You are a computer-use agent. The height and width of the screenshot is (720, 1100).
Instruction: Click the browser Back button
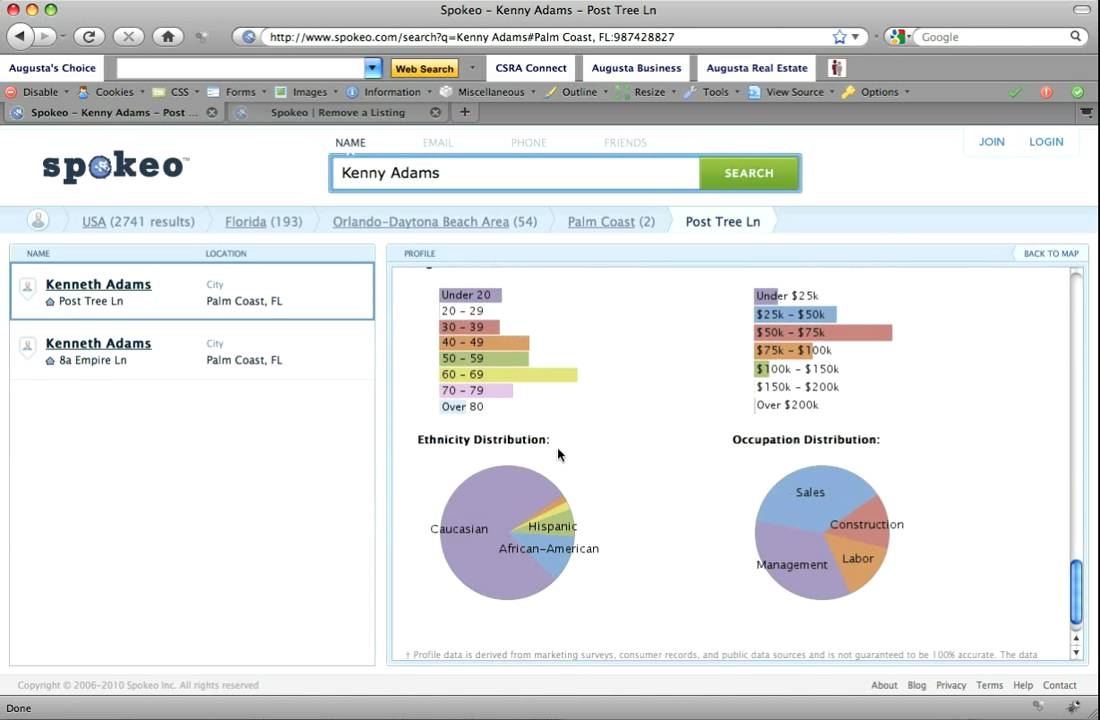click(x=20, y=37)
